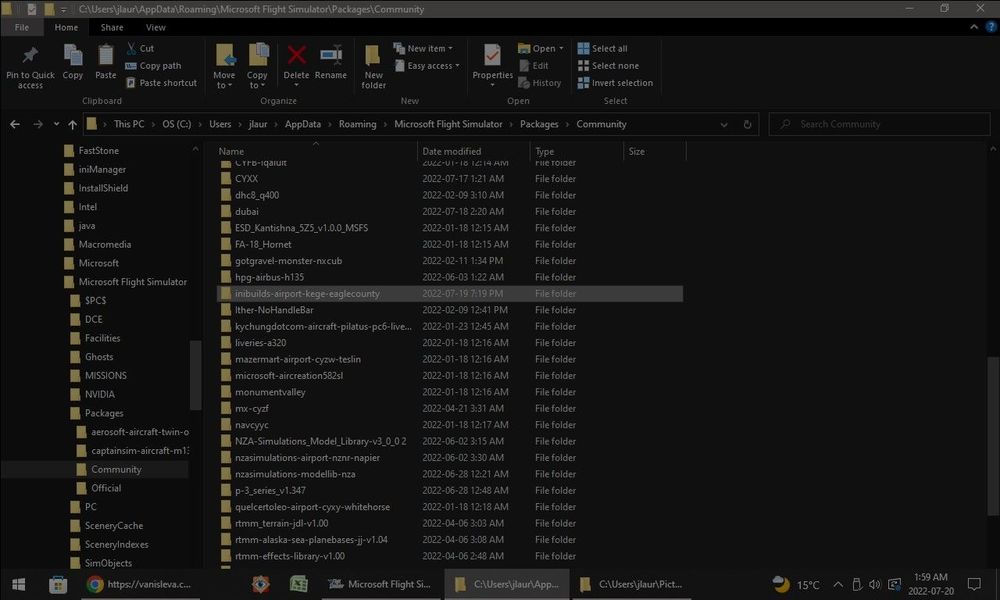Screen dimensions: 1000x600
Task: Open the Share ribbon tab
Action: pos(112,28)
